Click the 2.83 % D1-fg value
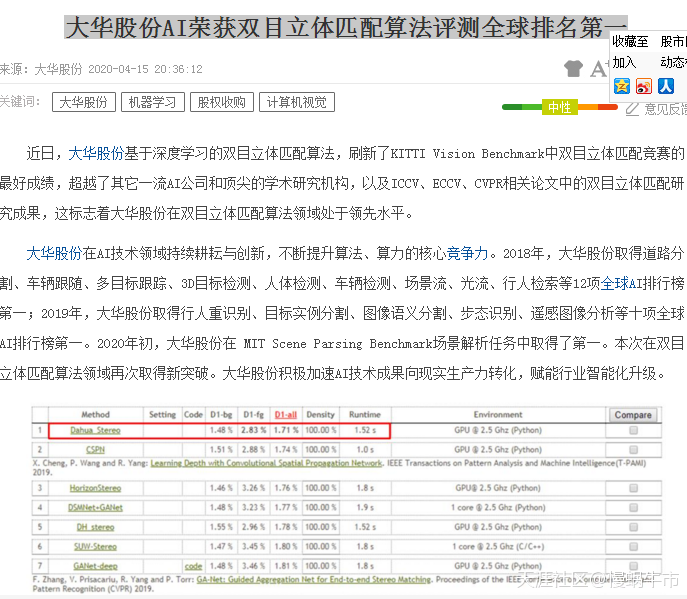Image resolution: width=687 pixels, height=599 pixels. 254,430
